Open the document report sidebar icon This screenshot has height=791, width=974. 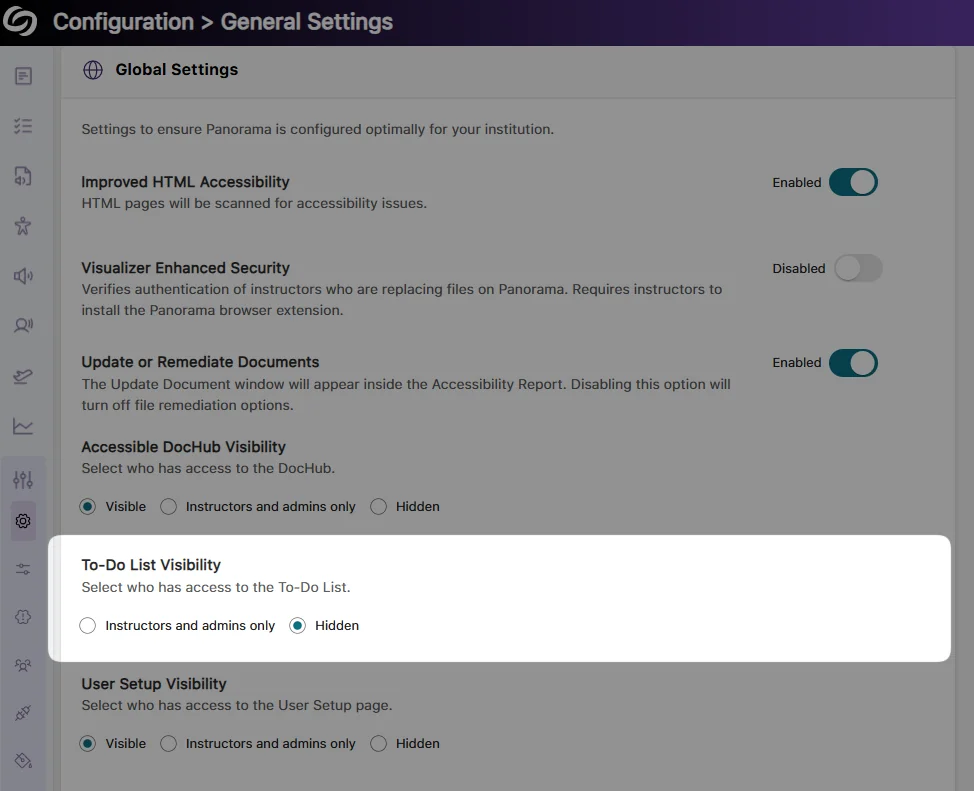(x=23, y=76)
